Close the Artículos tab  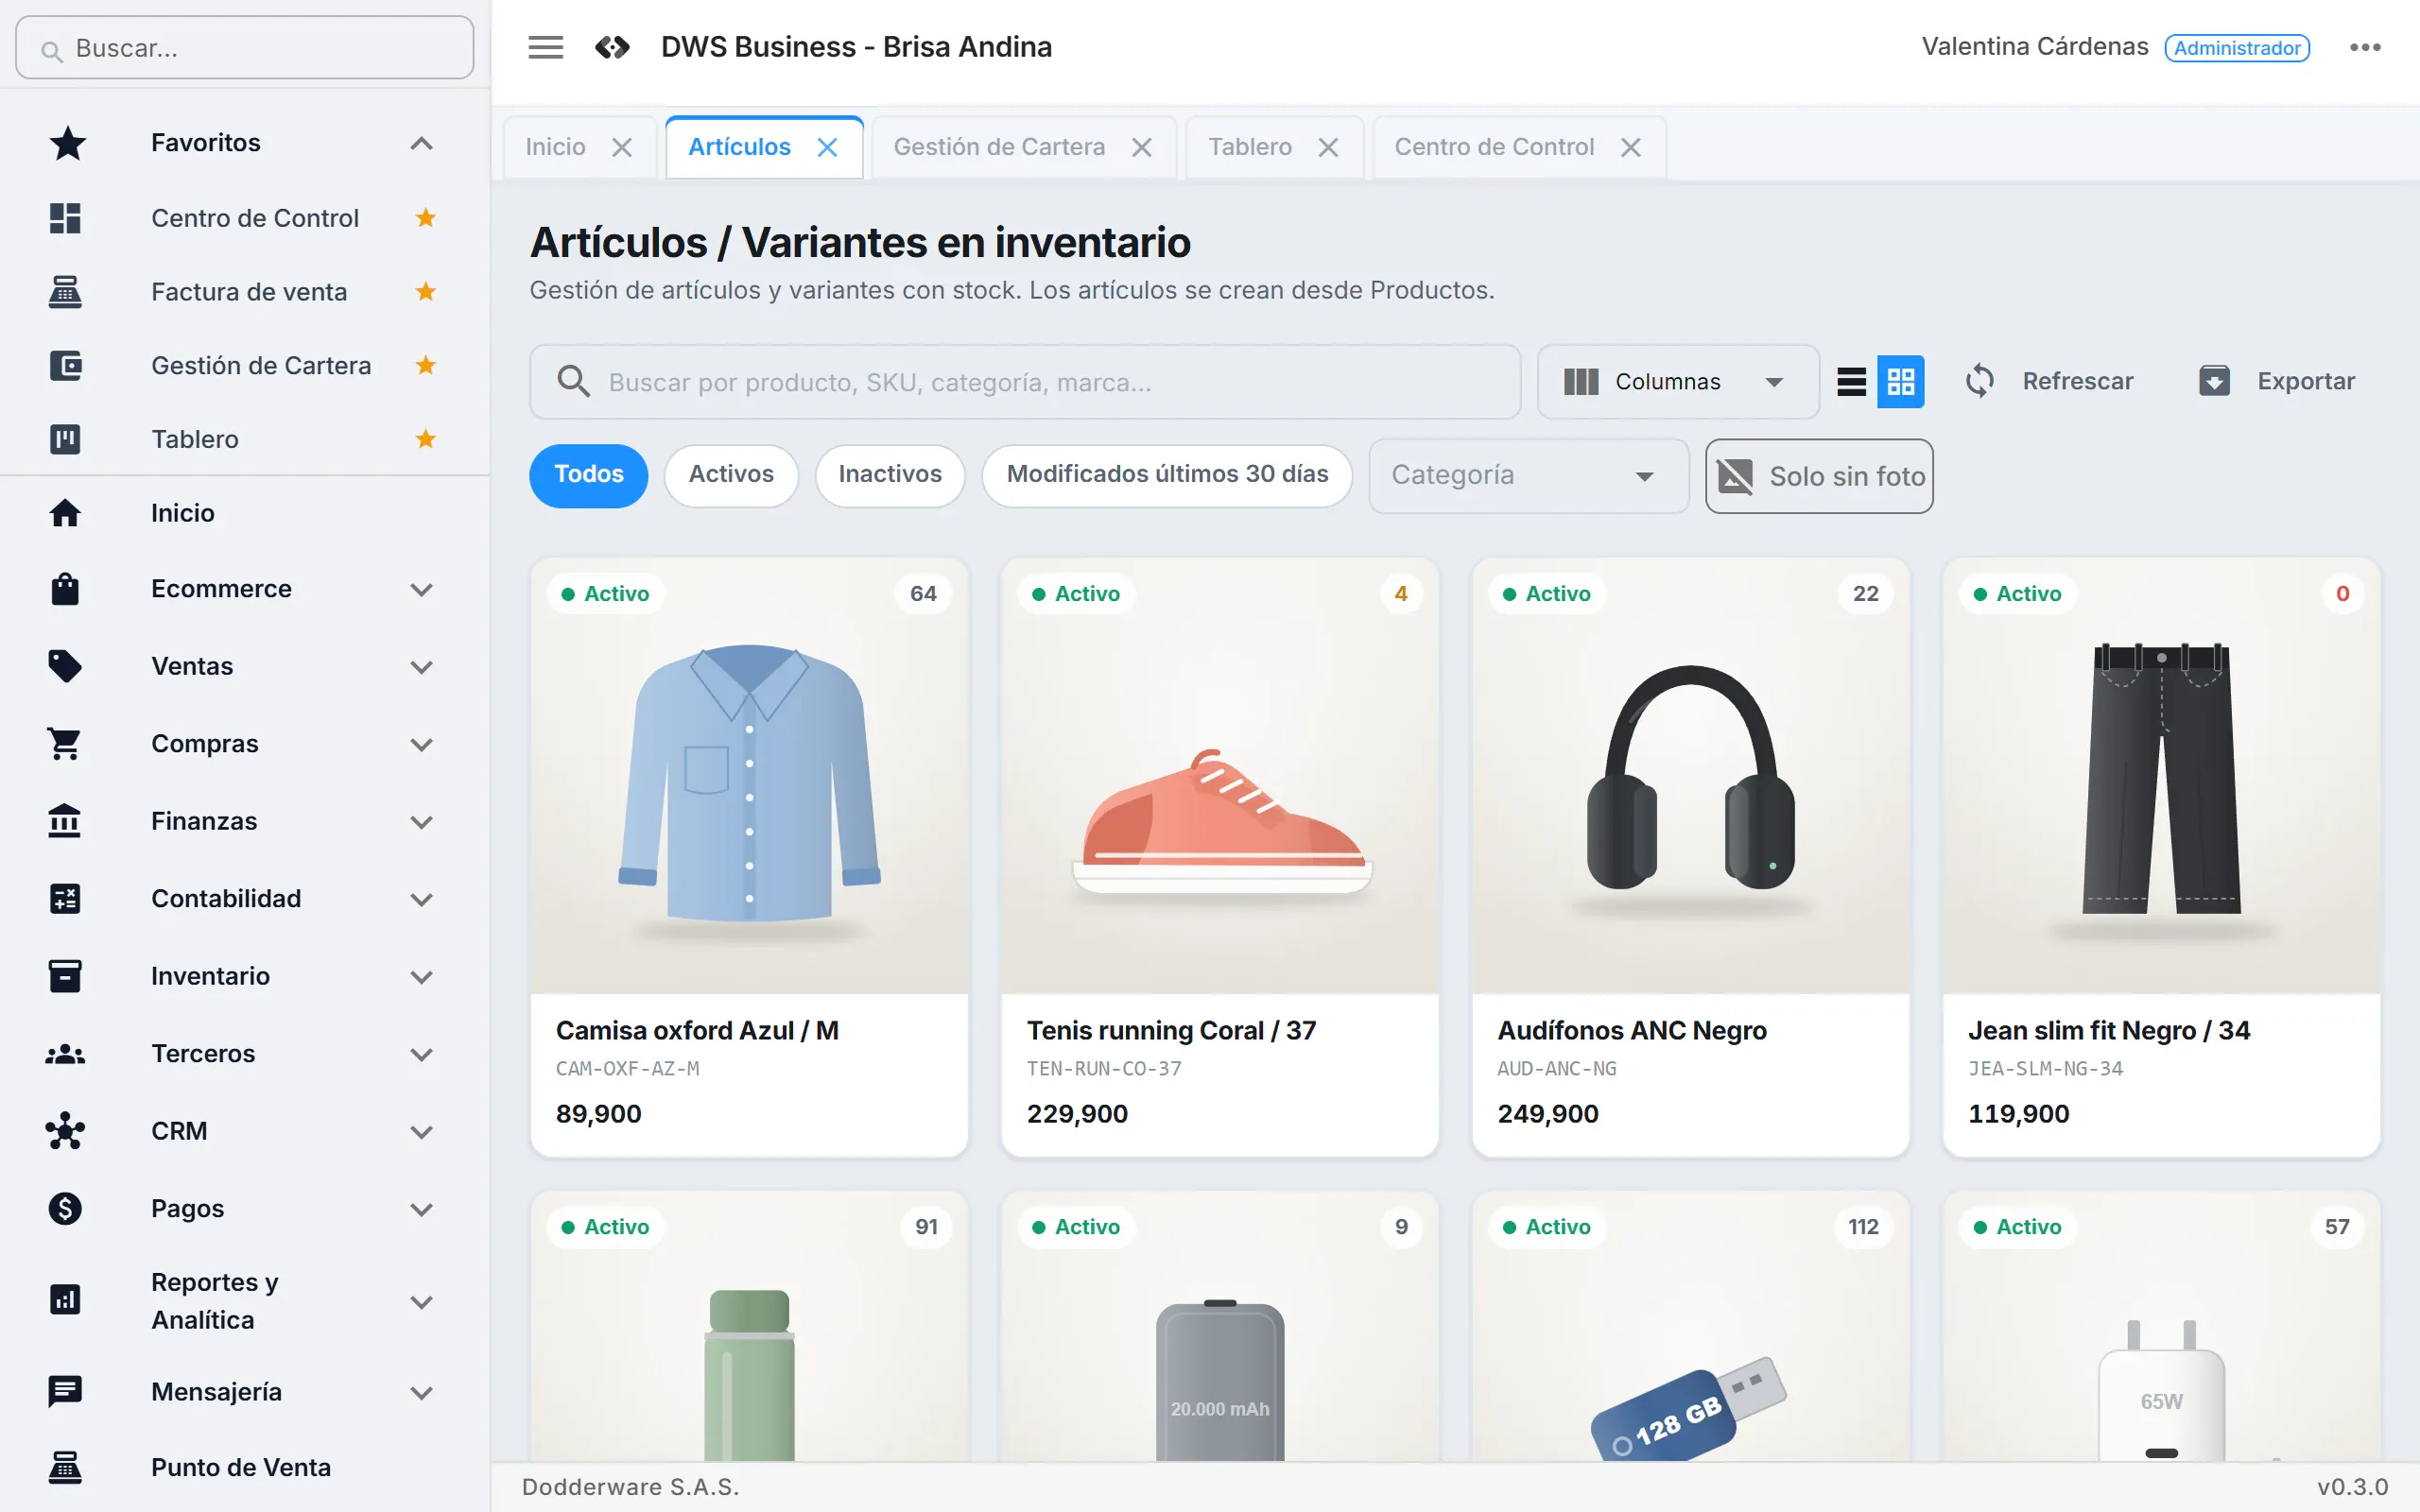(x=827, y=147)
